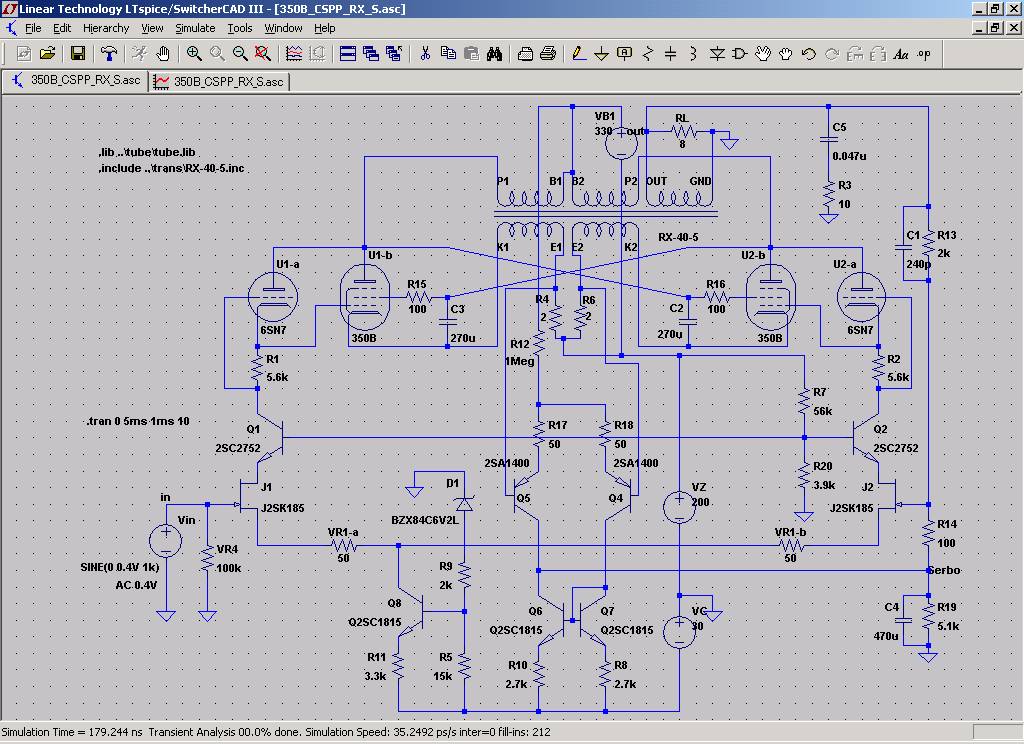This screenshot has width=1024, height=744.
Task: Click the '15k' value of R5
Action: [442, 676]
